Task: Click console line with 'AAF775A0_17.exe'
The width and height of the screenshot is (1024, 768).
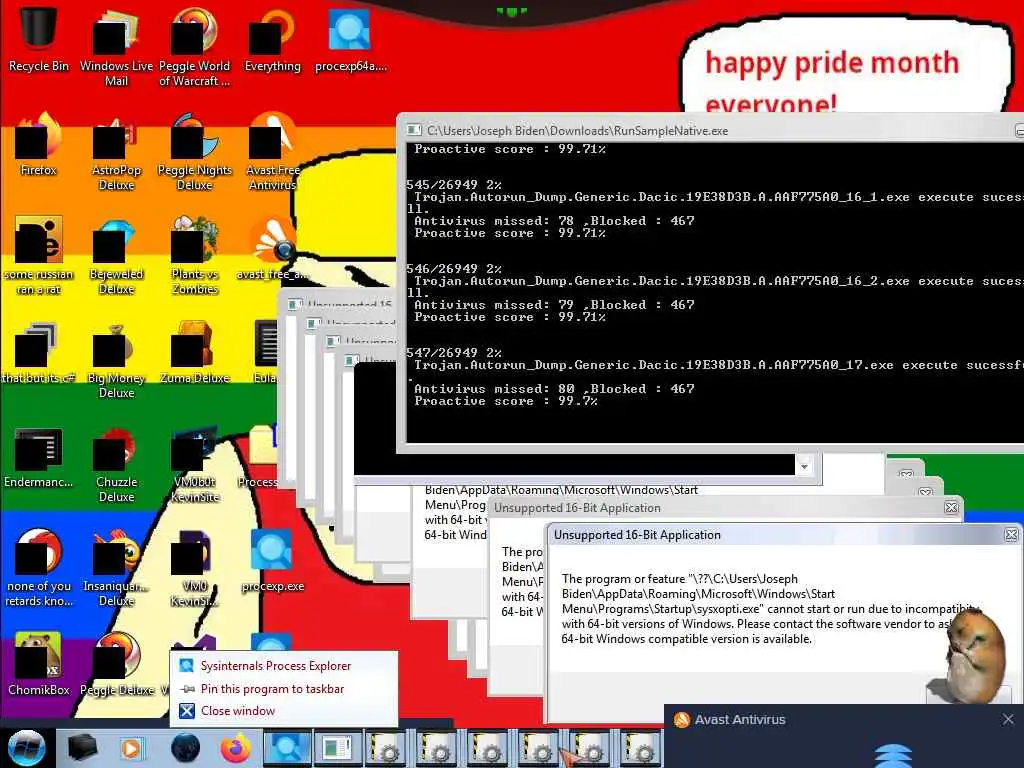Action: [718, 366]
